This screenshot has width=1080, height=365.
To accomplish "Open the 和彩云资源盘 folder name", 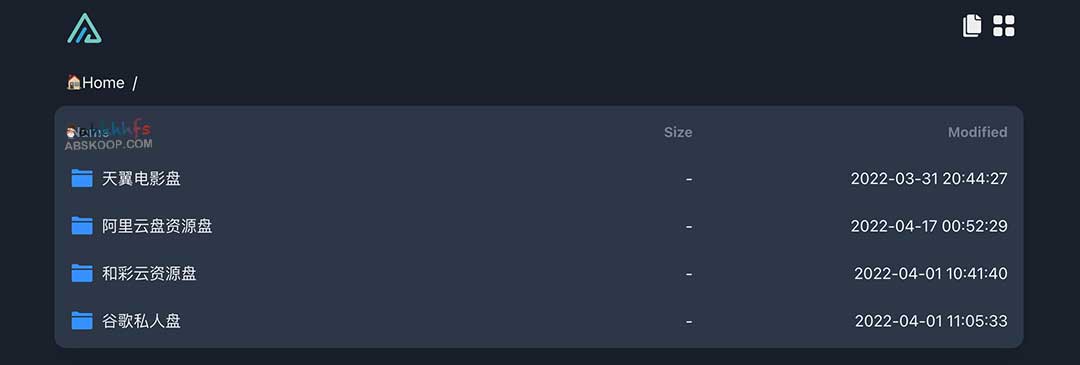I will [149, 273].
